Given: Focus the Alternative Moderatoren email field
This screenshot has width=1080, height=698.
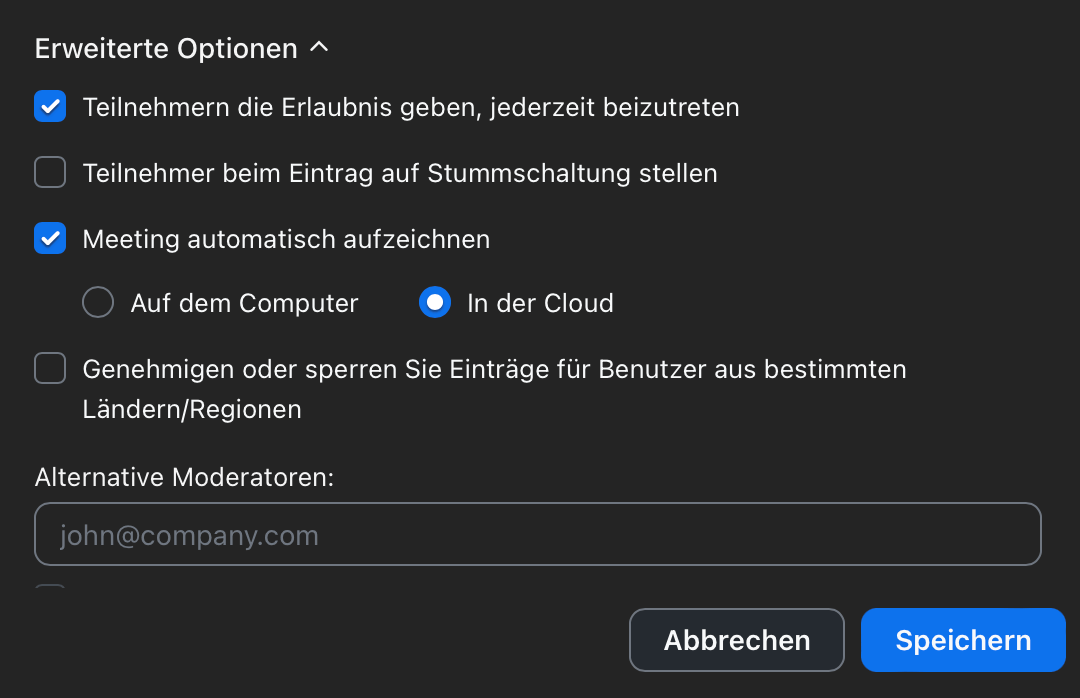Looking at the screenshot, I should pos(538,534).
